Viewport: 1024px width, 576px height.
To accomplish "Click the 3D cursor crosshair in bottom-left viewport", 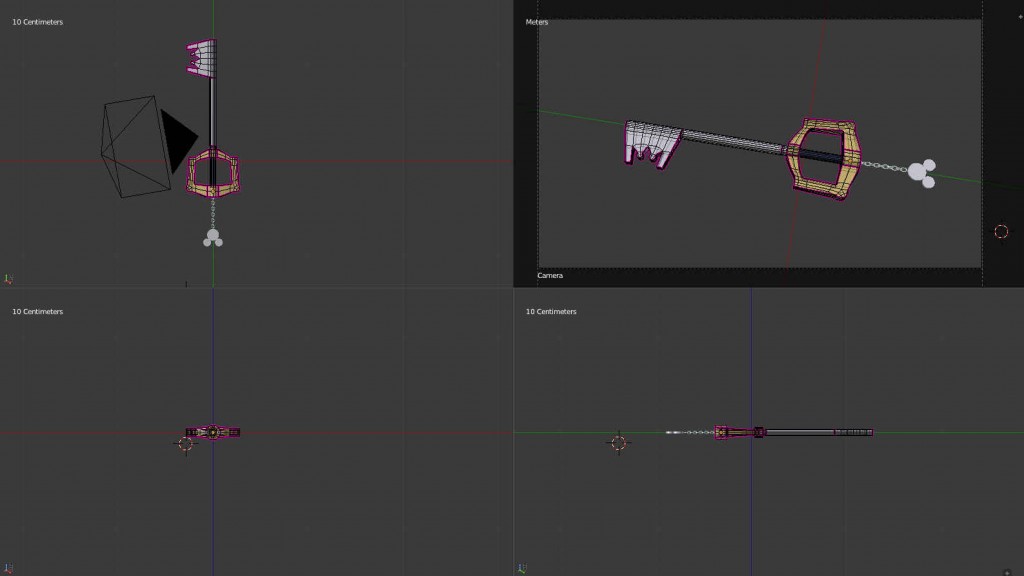I will [x=186, y=443].
